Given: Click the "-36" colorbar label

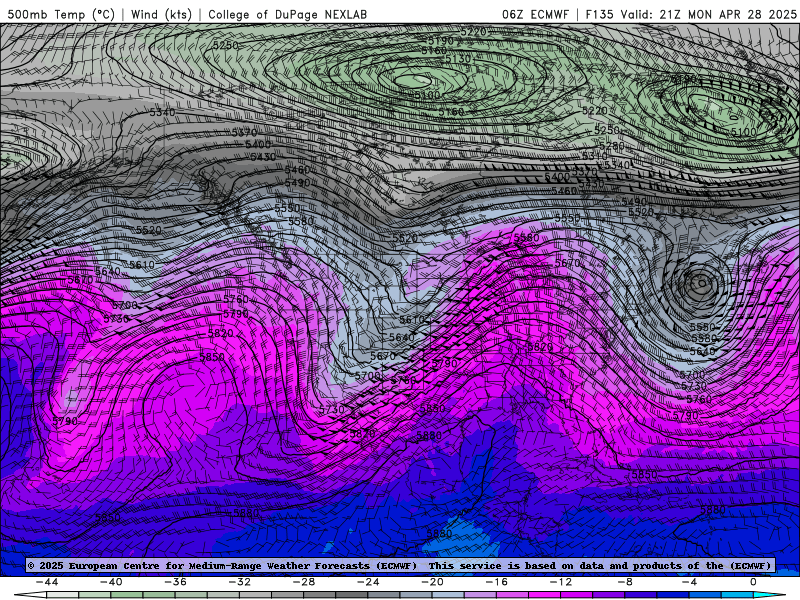Looking at the screenshot, I should tap(176, 582).
